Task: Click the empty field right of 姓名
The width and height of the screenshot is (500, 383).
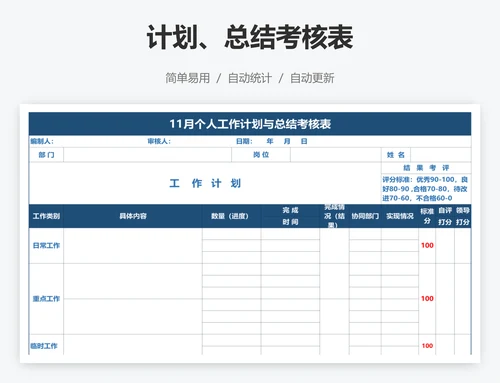Action: coord(441,155)
